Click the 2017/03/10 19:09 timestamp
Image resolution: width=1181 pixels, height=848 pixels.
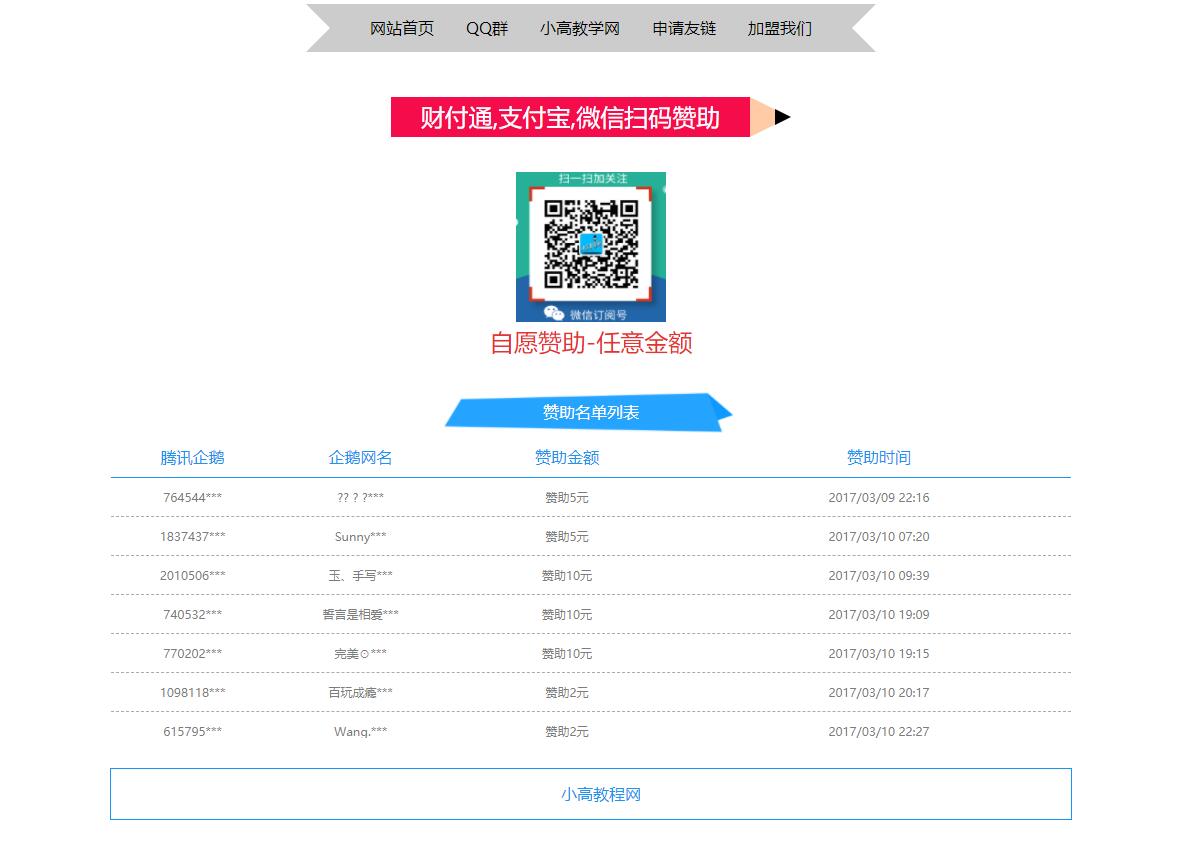pyautogui.click(x=878, y=615)
